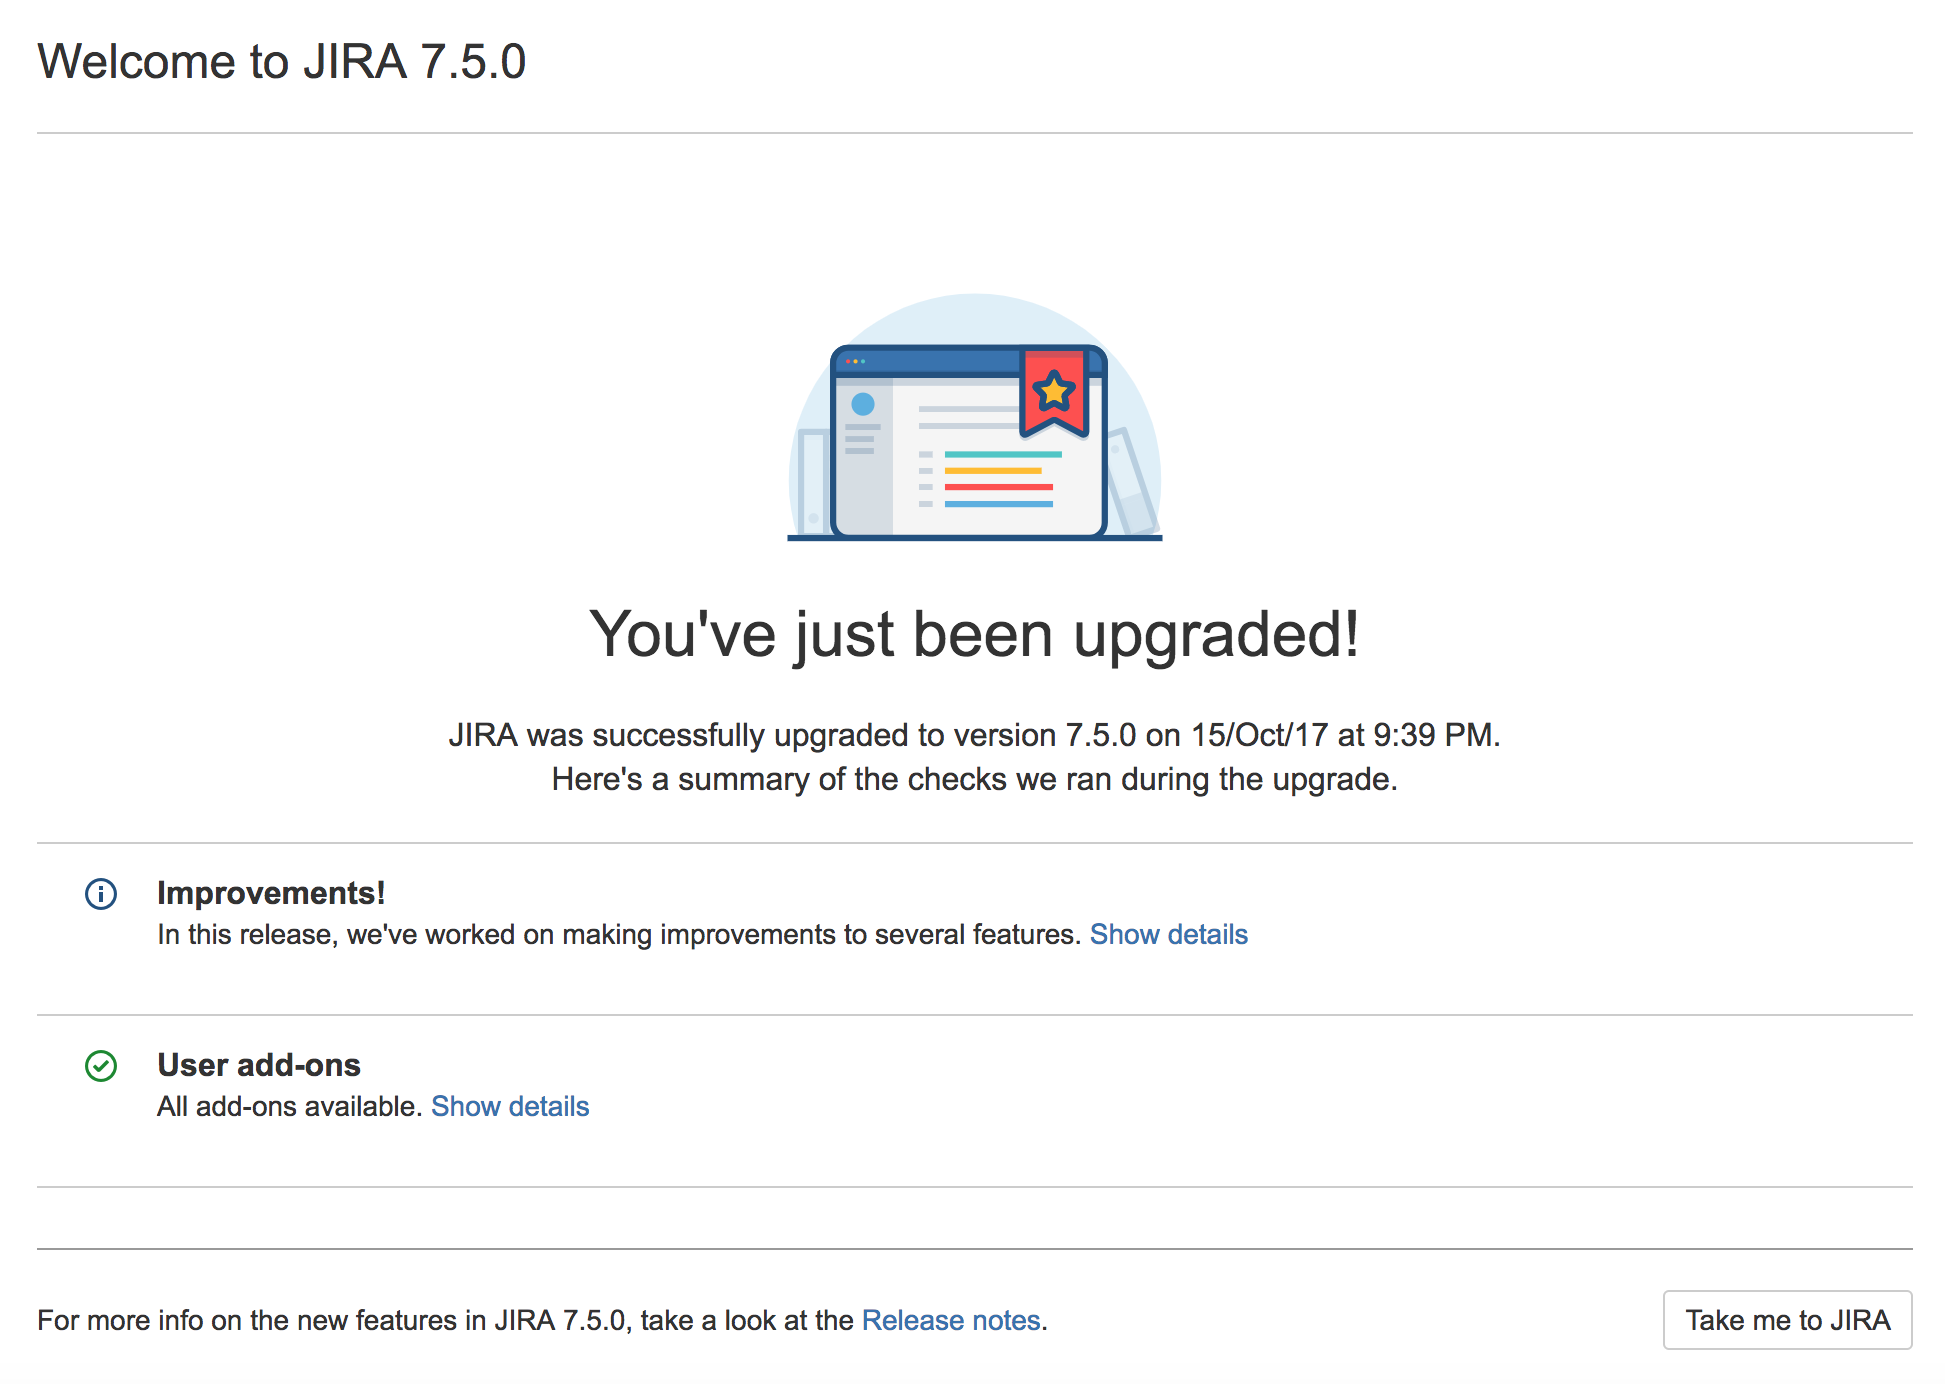1945x1384 pixels.
Task: Show details for User add-ons
Action: point(510,1106)
